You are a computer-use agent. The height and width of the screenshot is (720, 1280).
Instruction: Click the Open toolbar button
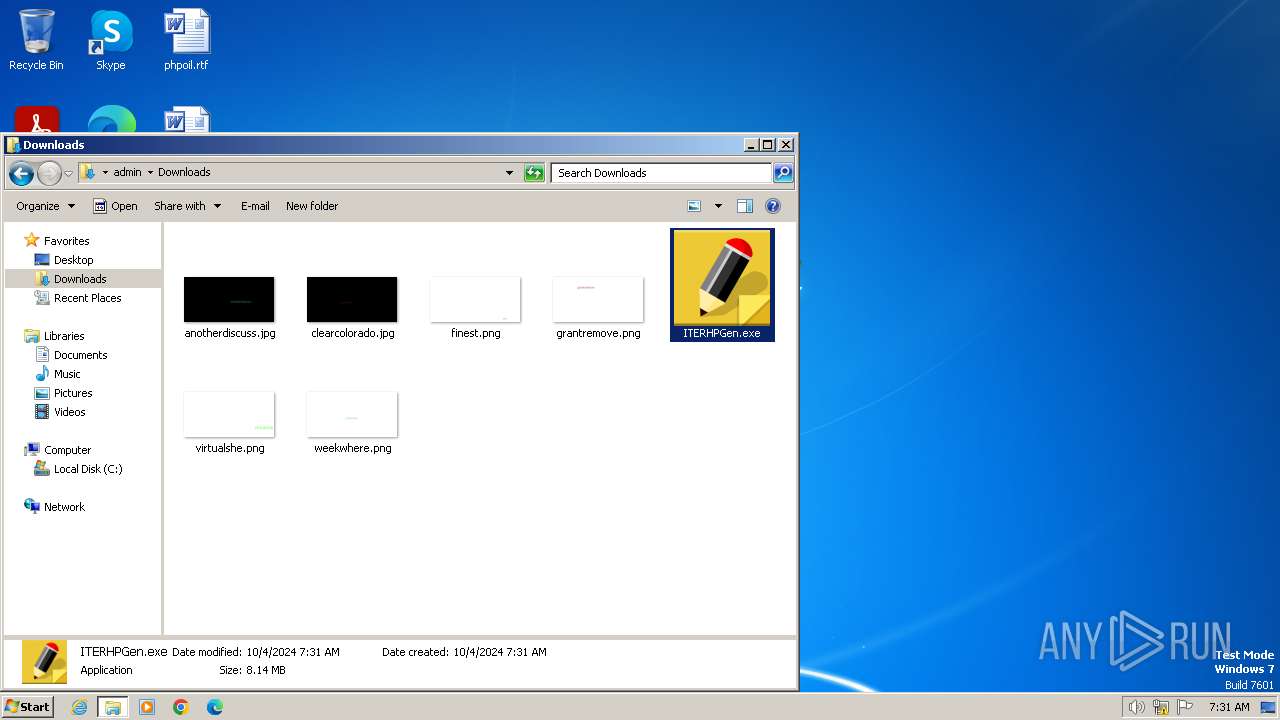point(116,206)
